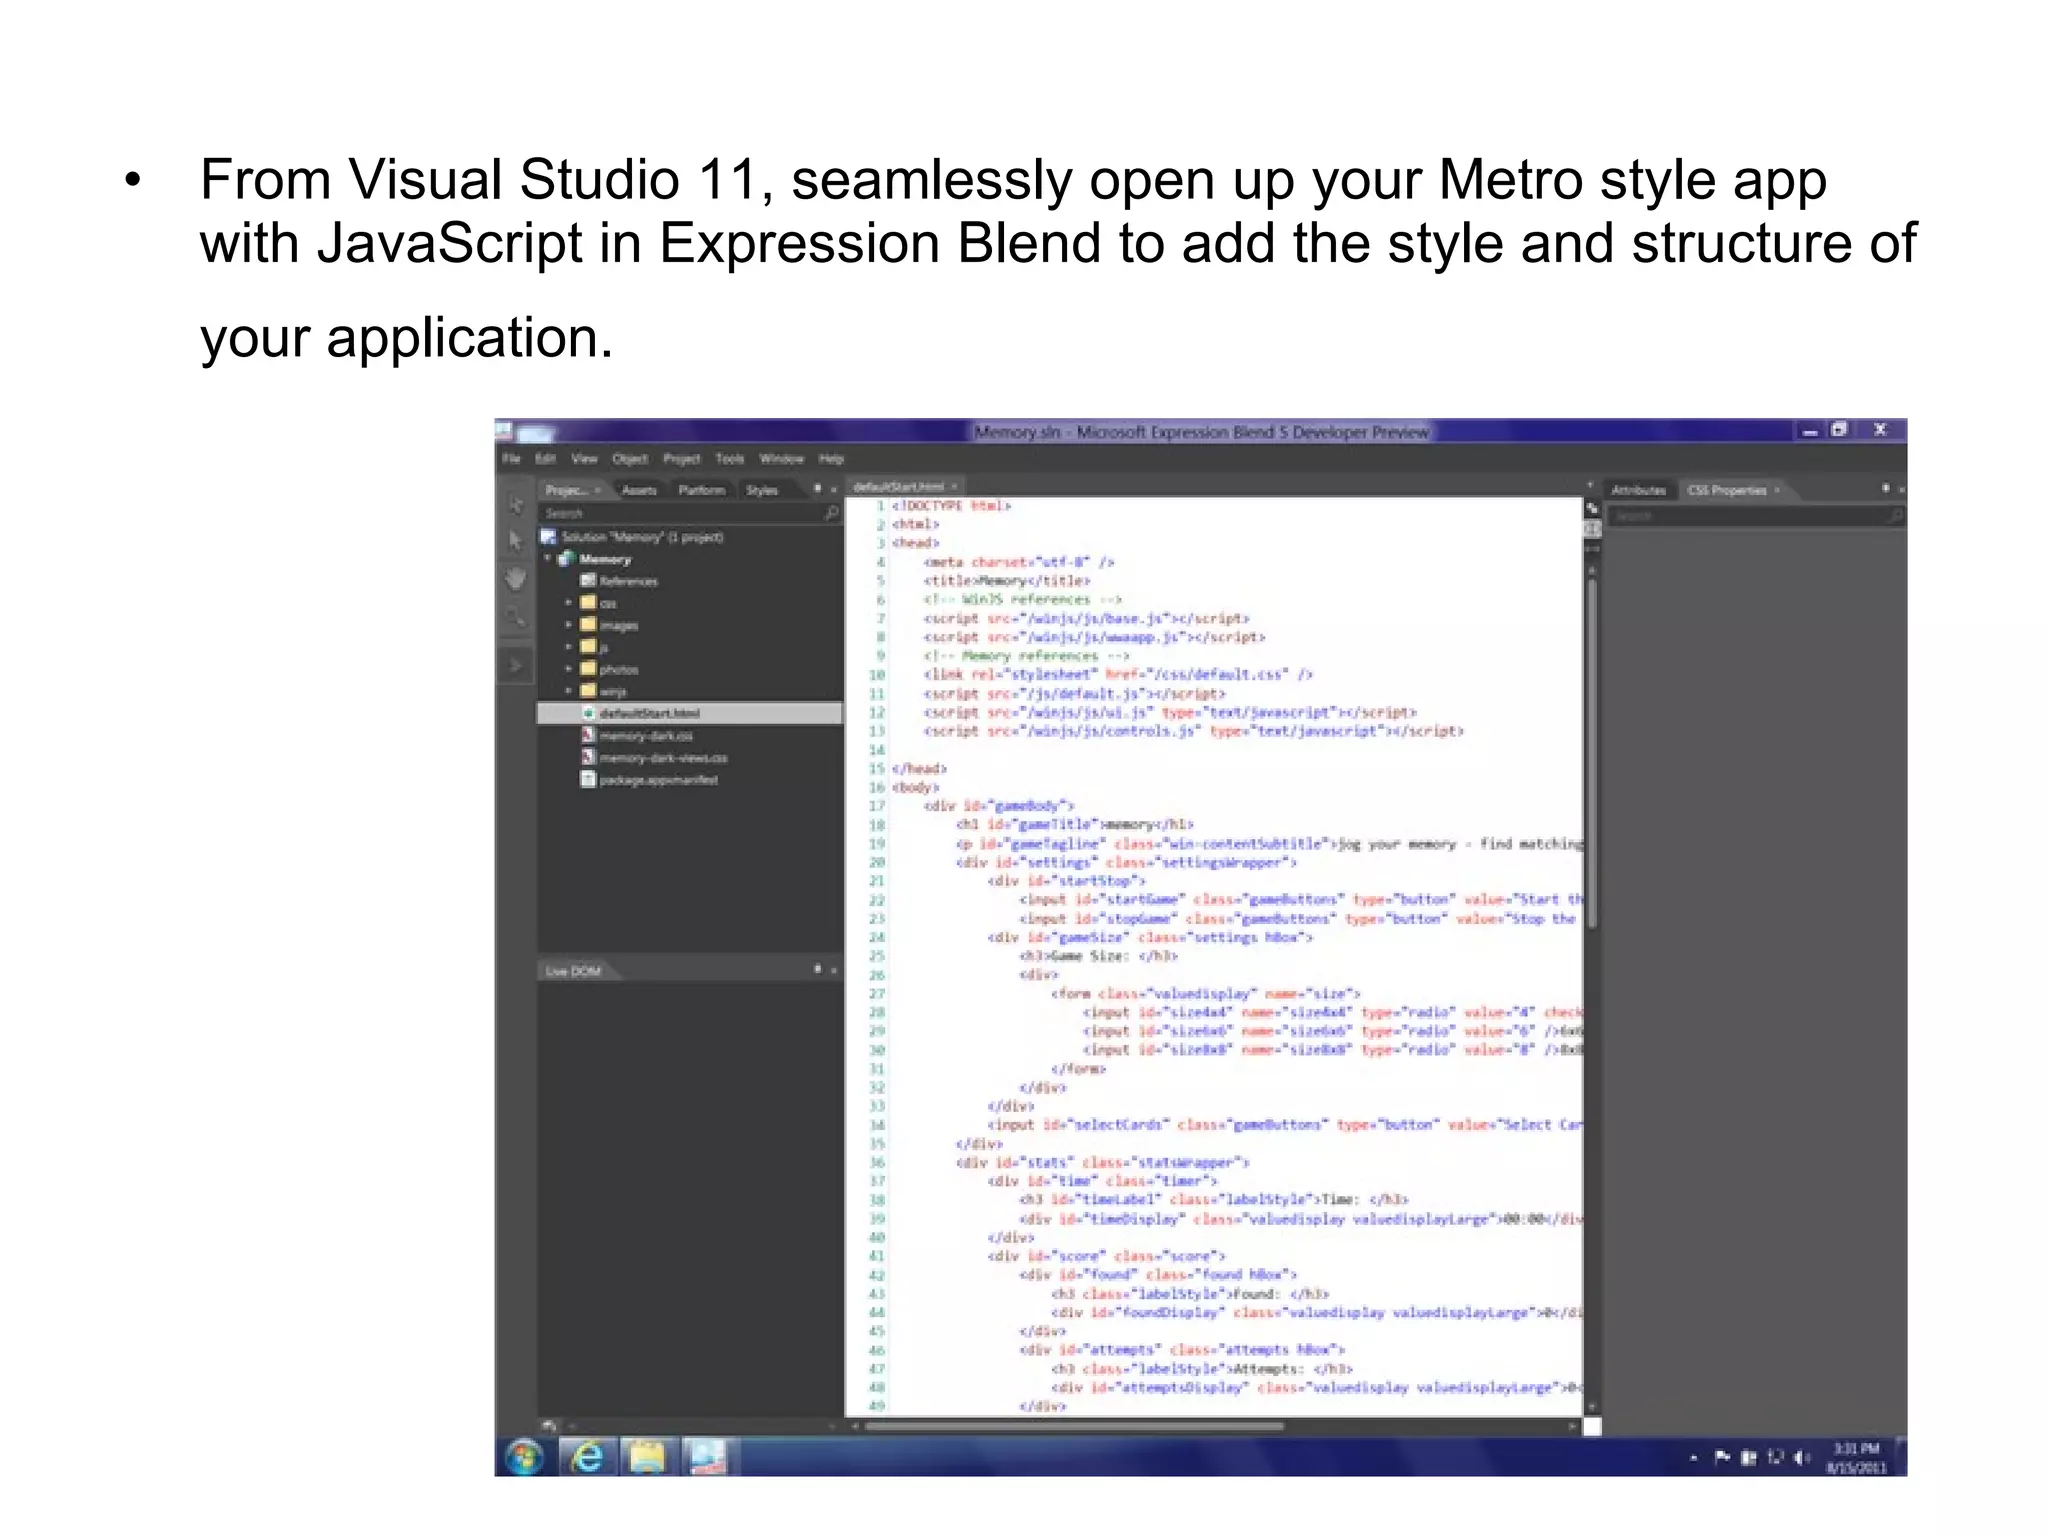The width and height of the screenshot is (2048, 1536).
Task: Click the Projects panel search magnifier
Action: click(830, 513)
